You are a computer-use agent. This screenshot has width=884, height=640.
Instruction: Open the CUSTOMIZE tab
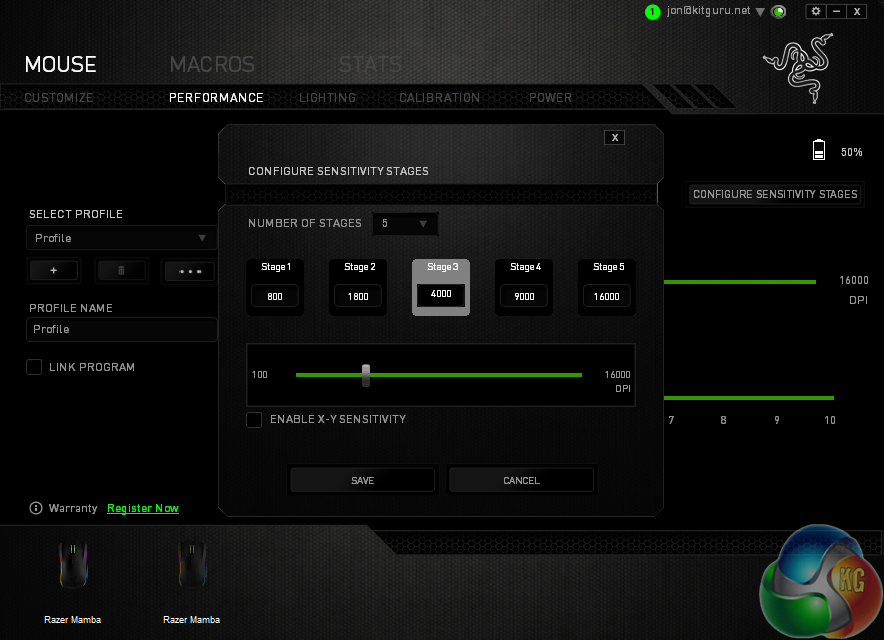coord(59,98)
